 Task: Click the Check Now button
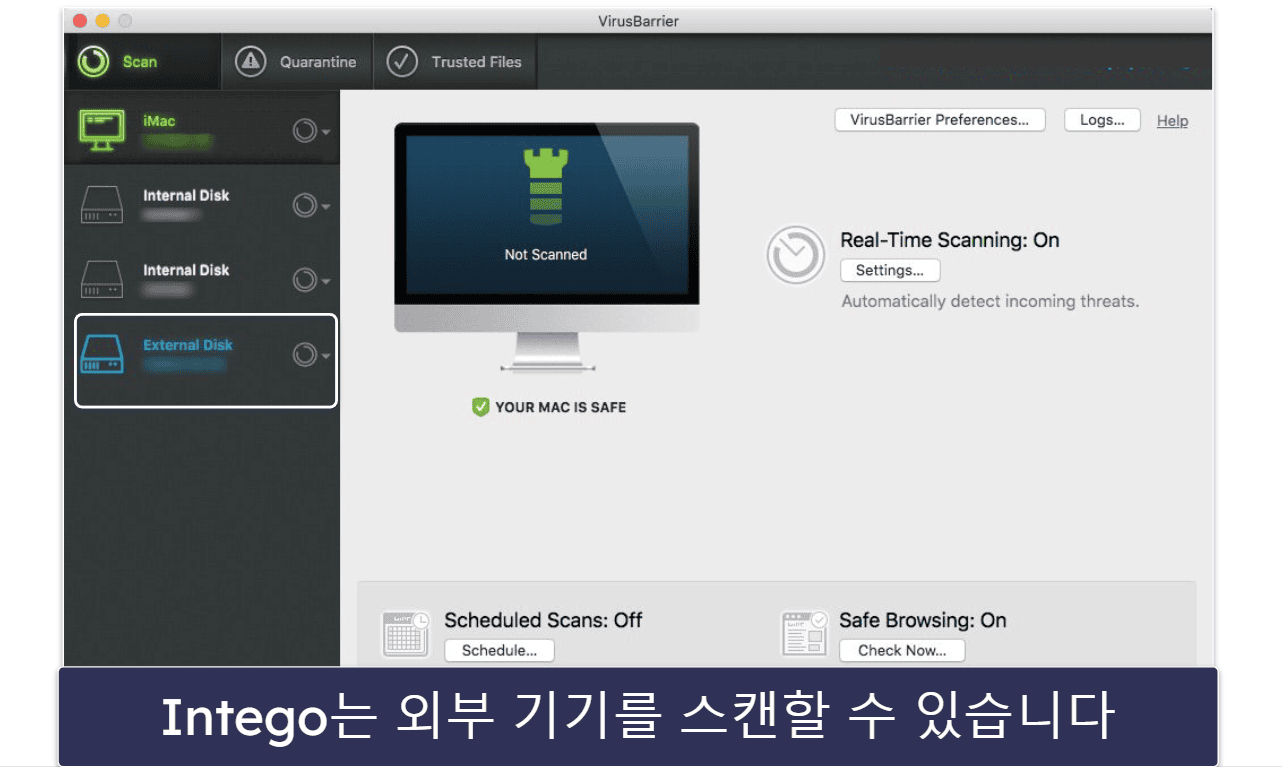point(902,650)
